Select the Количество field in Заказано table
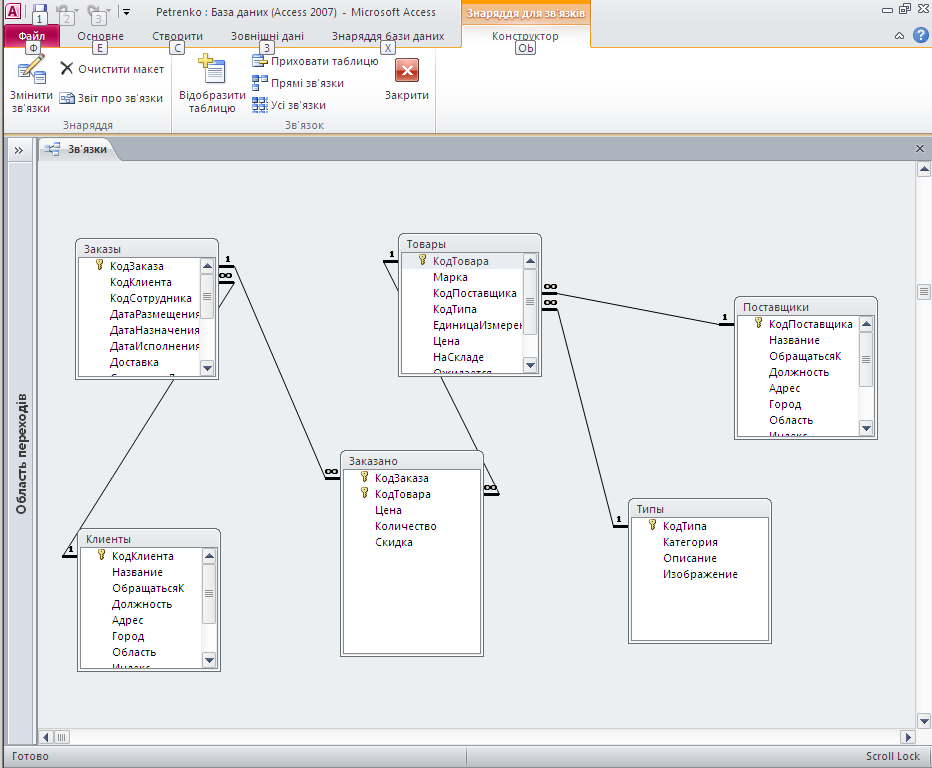 coord(405,526)
